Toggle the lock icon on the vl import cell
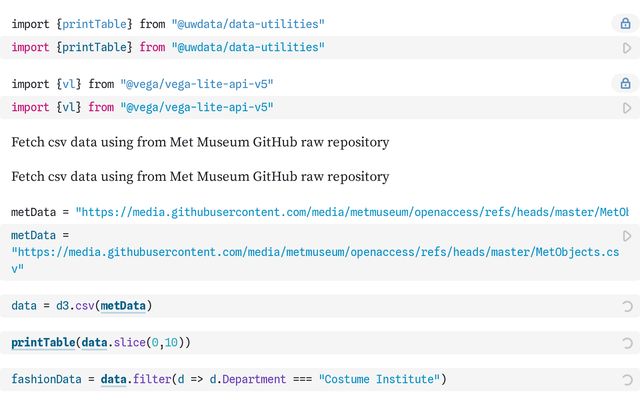Image resolution: width=640 pixels, height=400 pixels. (x=626, y=84)
